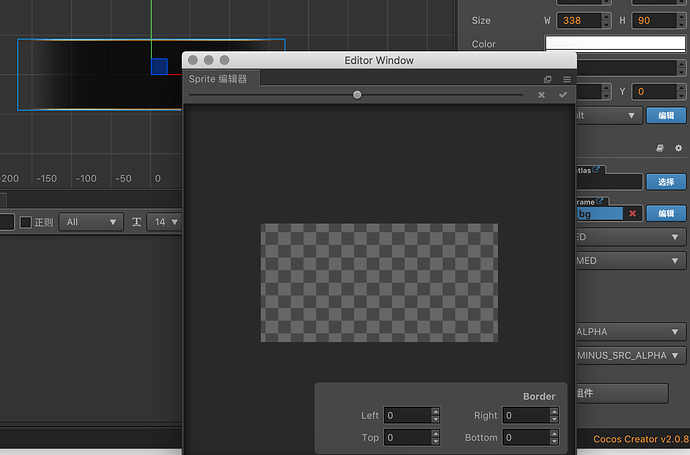Select the Sprite 编辑器 tab
The width and height of the screenshot is (690, 455).
[x=218, y=79]
